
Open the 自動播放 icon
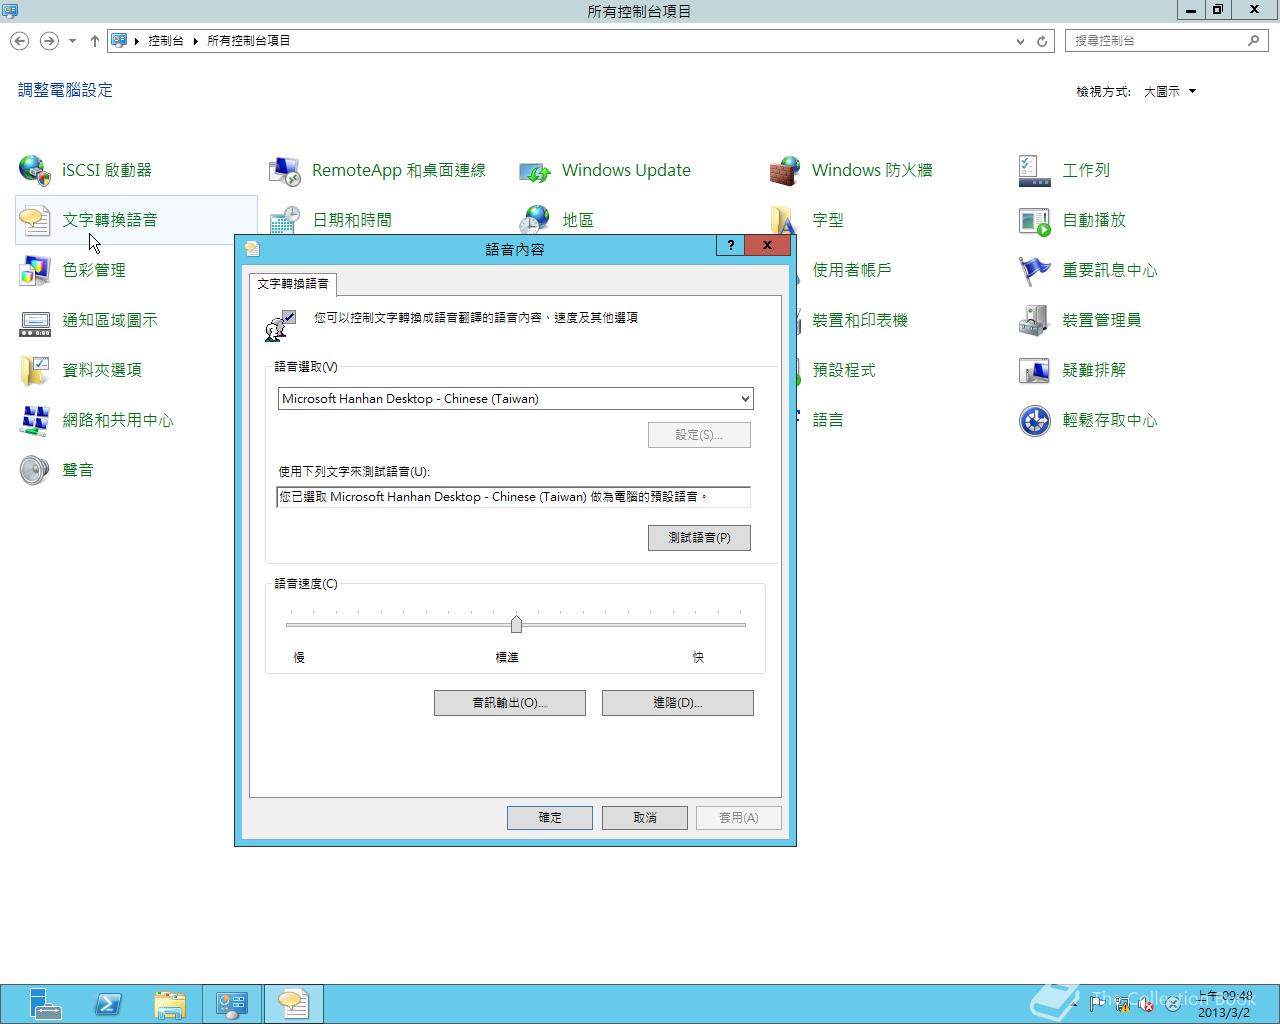[x=1035, y=220]
